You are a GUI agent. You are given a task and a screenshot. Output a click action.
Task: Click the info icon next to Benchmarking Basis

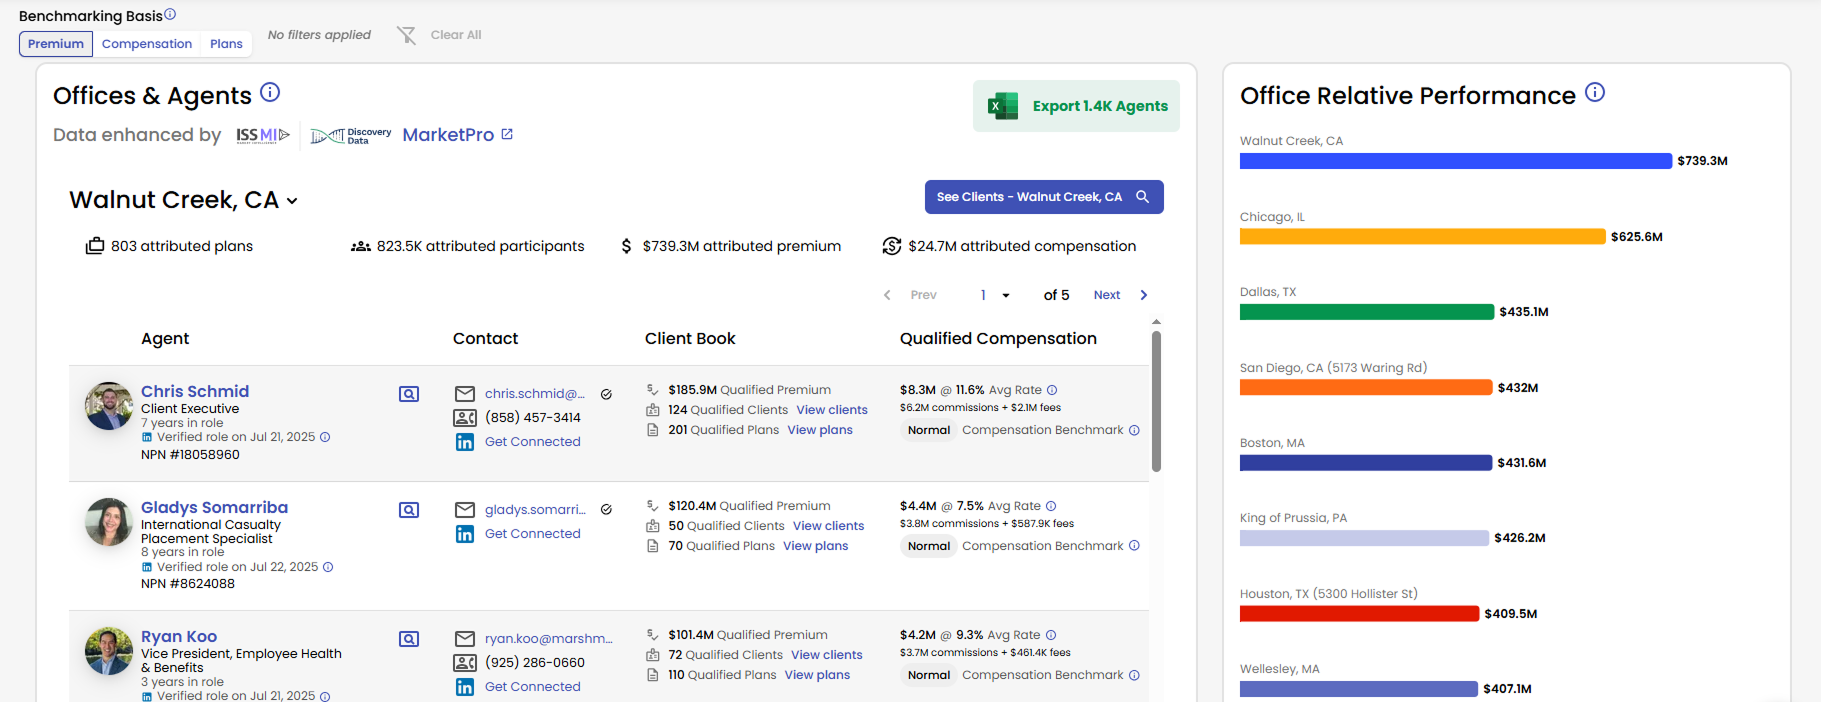[170, 14]
